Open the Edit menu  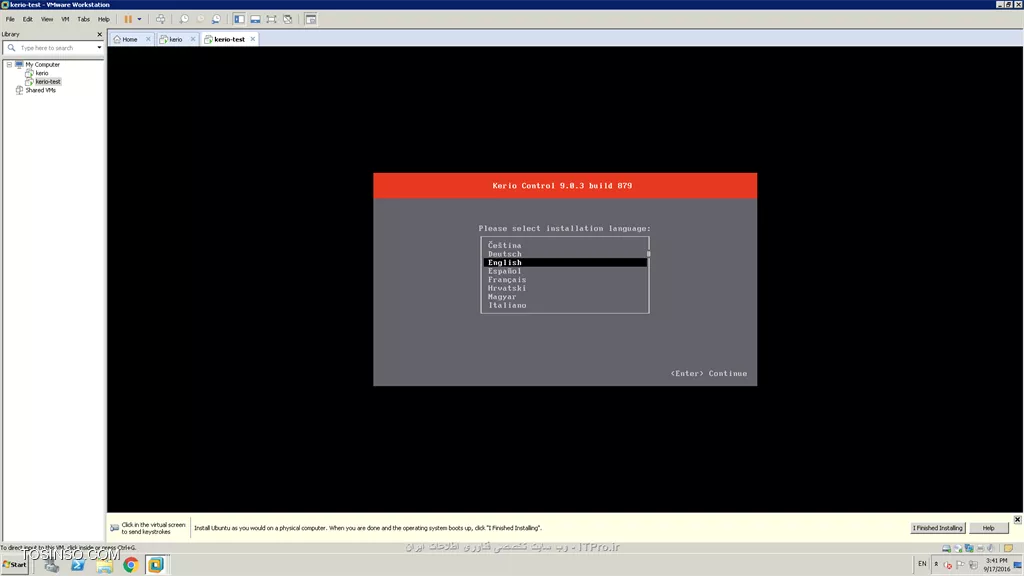point(27,19)
